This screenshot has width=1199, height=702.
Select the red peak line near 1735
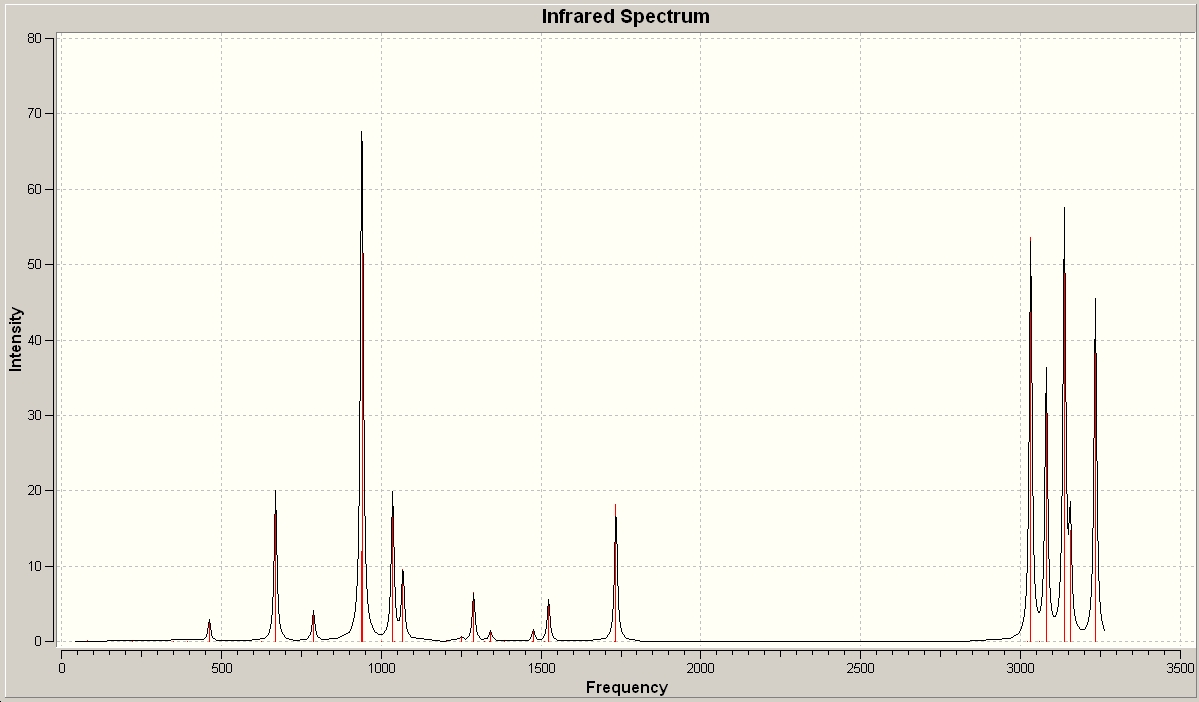[x=616, y=573]
